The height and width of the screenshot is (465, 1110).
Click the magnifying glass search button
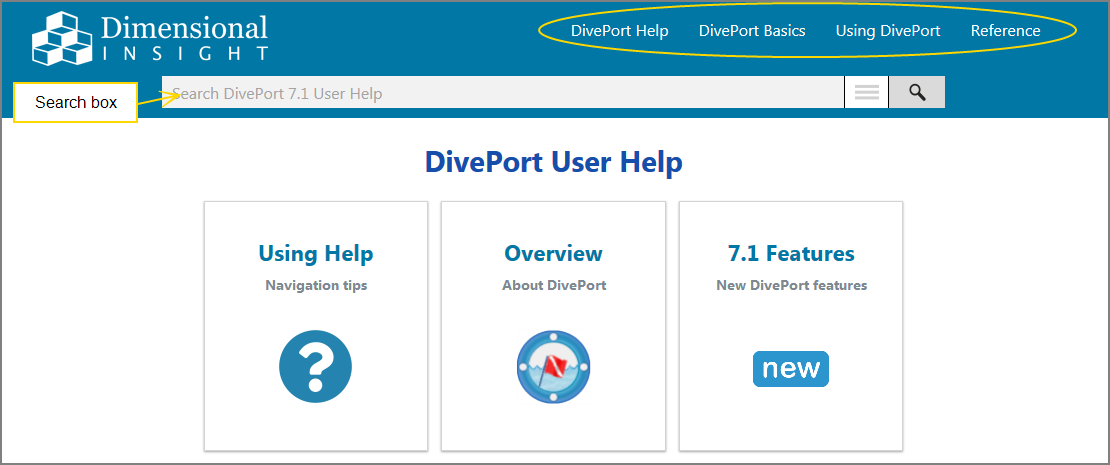(917, 92)
